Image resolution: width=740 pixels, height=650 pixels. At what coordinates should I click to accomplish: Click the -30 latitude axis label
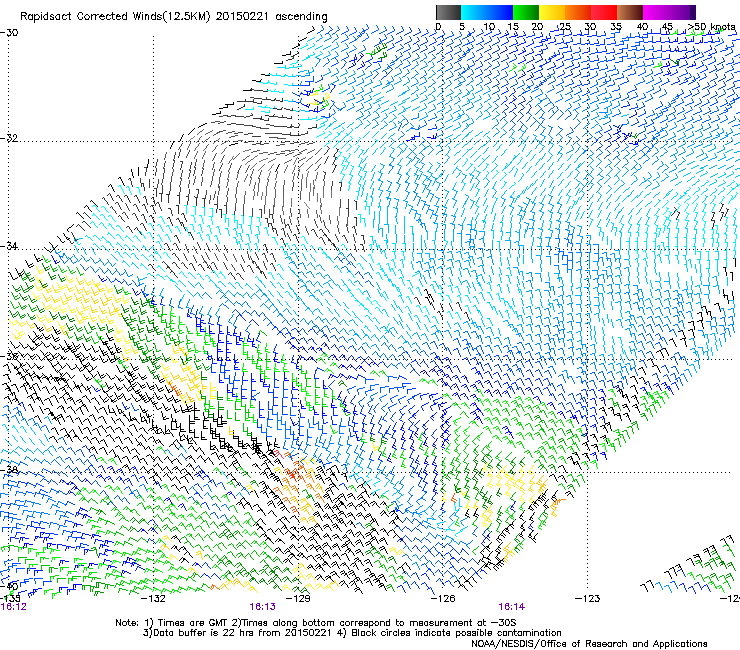[9, 33]
